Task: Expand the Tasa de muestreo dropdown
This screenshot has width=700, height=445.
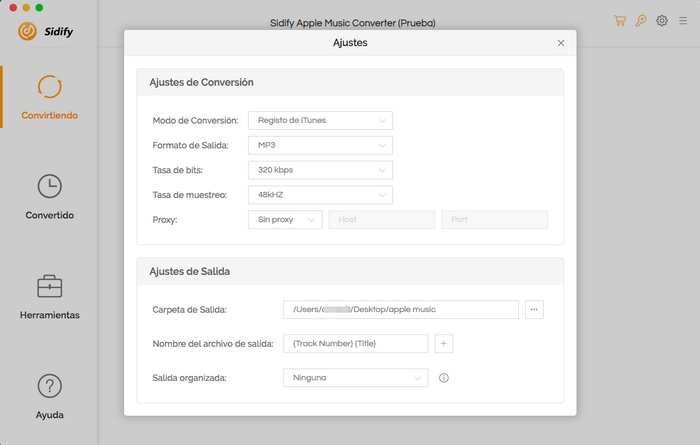Action: coord(320,195)
